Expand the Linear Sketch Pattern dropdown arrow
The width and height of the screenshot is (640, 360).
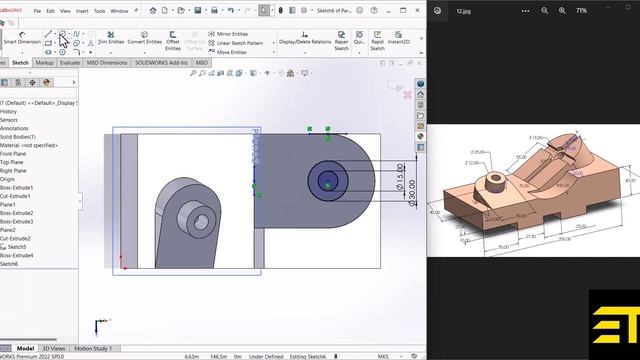[x=273, y=43]
